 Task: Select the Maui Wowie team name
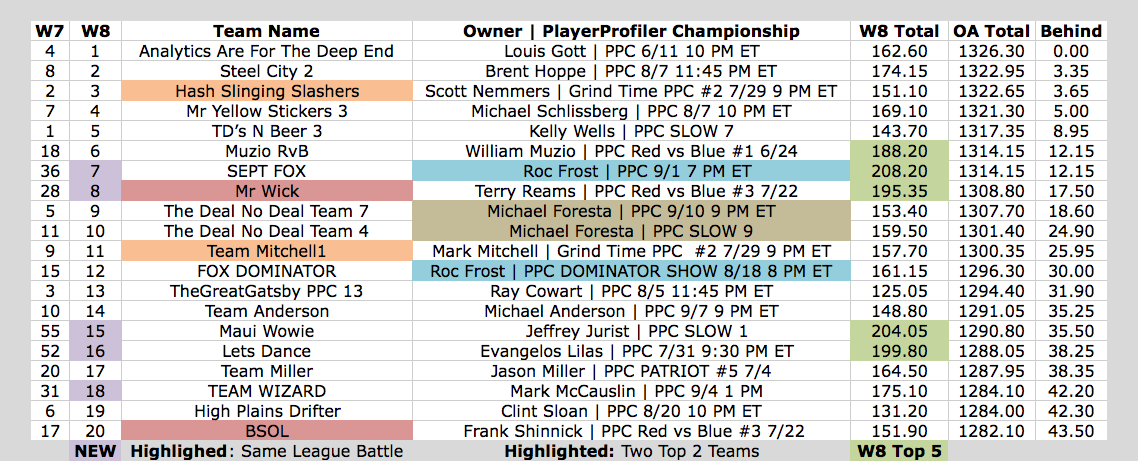(x=266, y=331)
